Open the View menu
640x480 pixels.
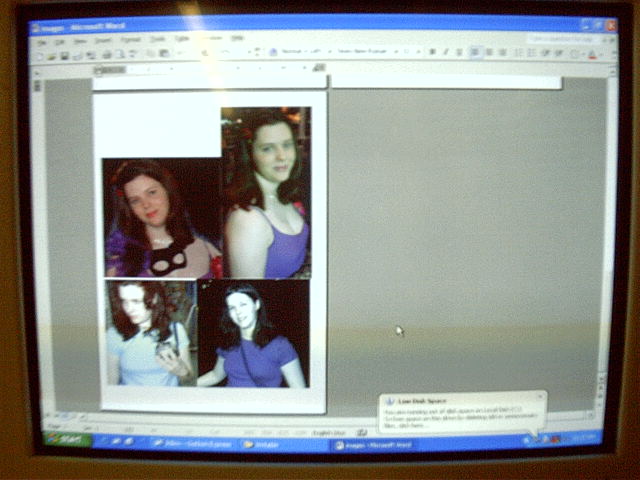(x=80, y=42)
